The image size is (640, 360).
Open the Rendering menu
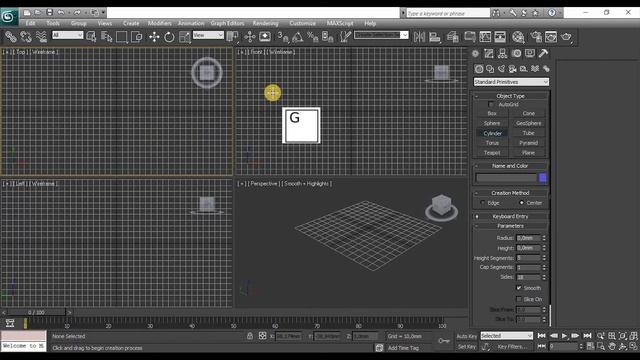[x=265, y=23]
